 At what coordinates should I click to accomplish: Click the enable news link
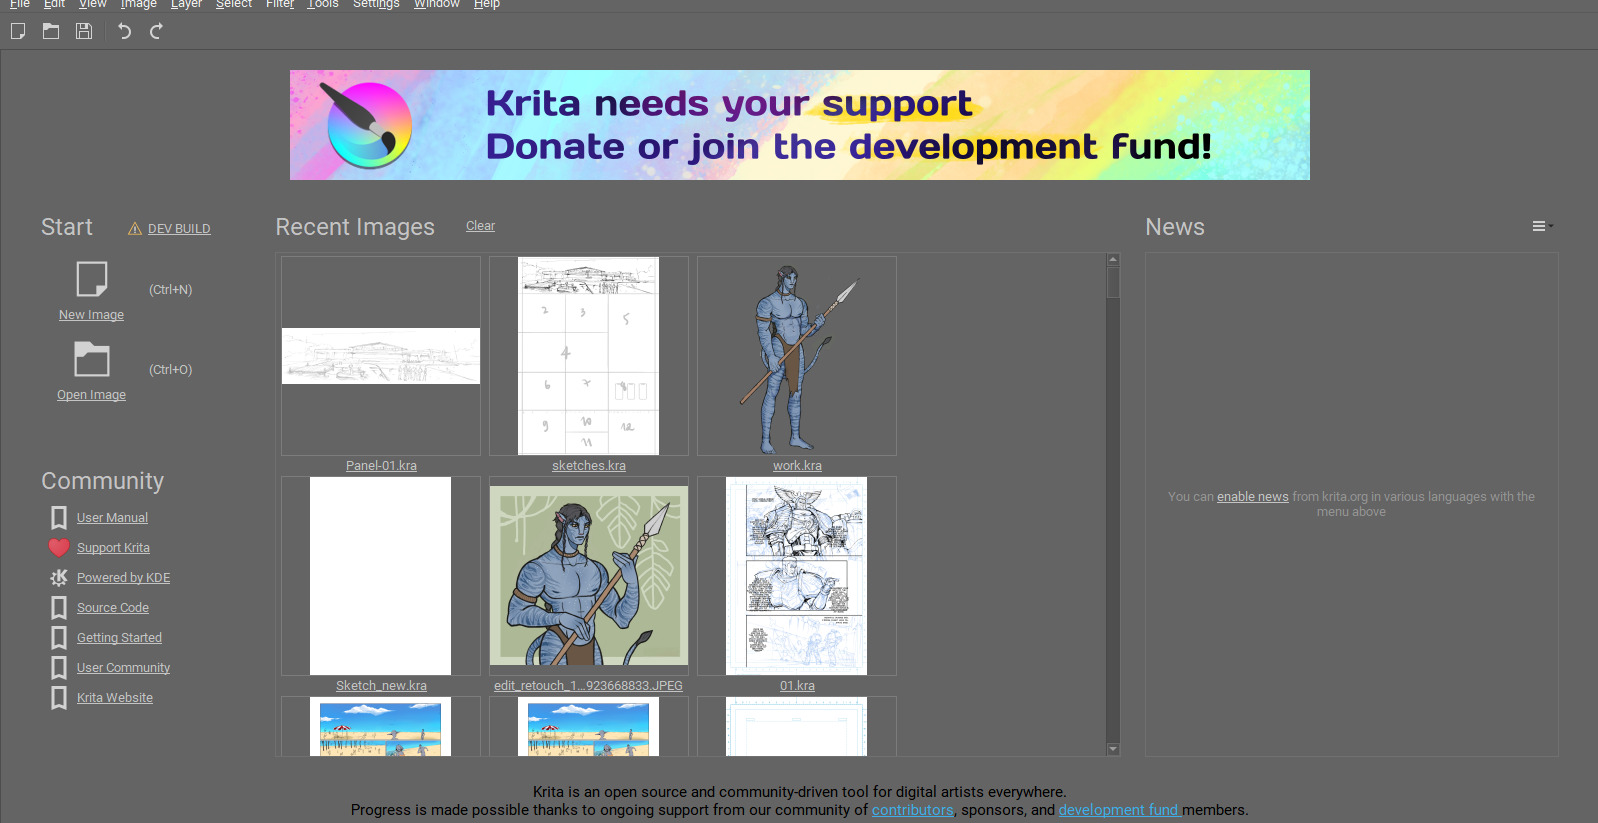1252,497
